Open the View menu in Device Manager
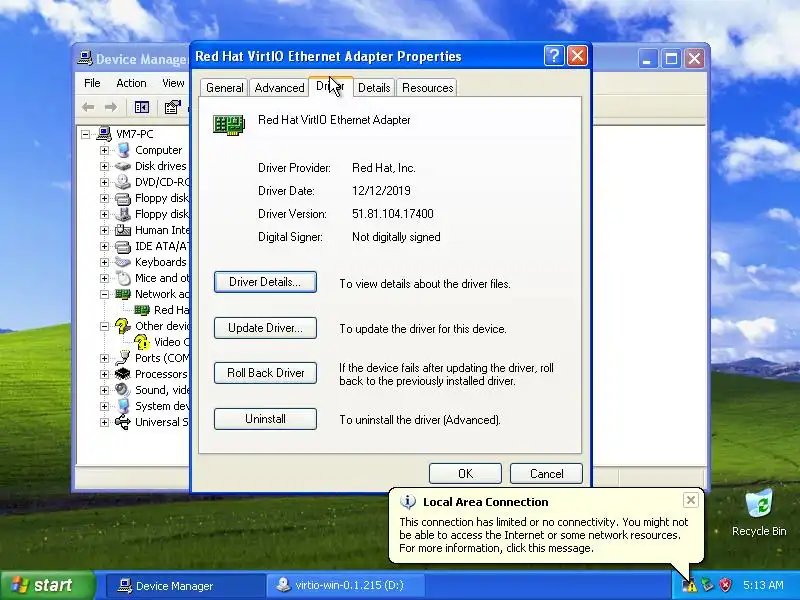Screen dimensions: 800x600 (x=173, y=83)
